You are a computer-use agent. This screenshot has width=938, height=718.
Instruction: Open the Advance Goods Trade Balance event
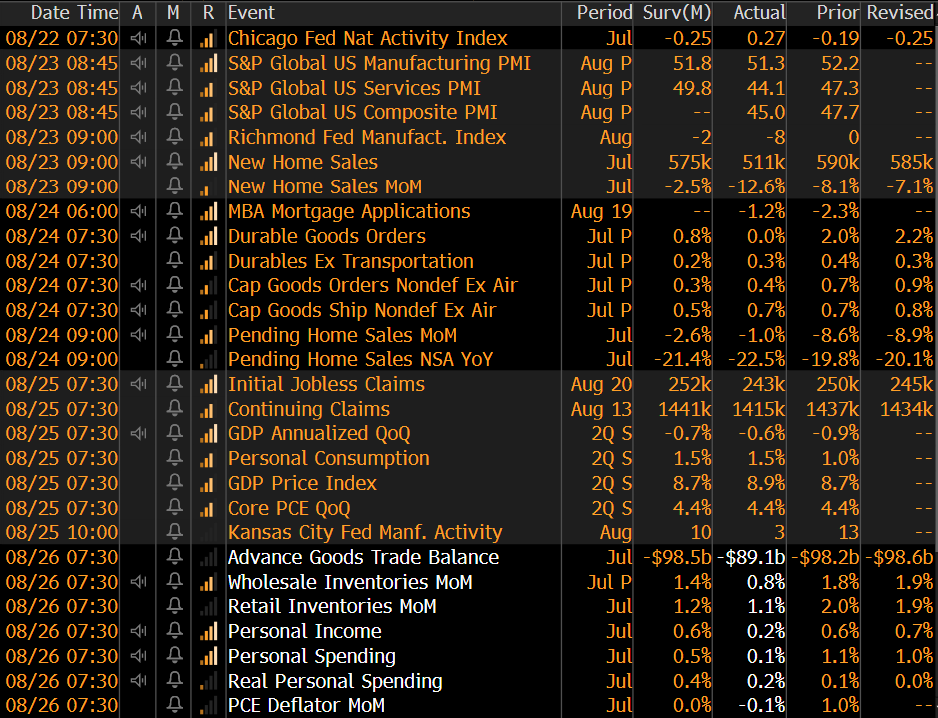click(363, 558)
